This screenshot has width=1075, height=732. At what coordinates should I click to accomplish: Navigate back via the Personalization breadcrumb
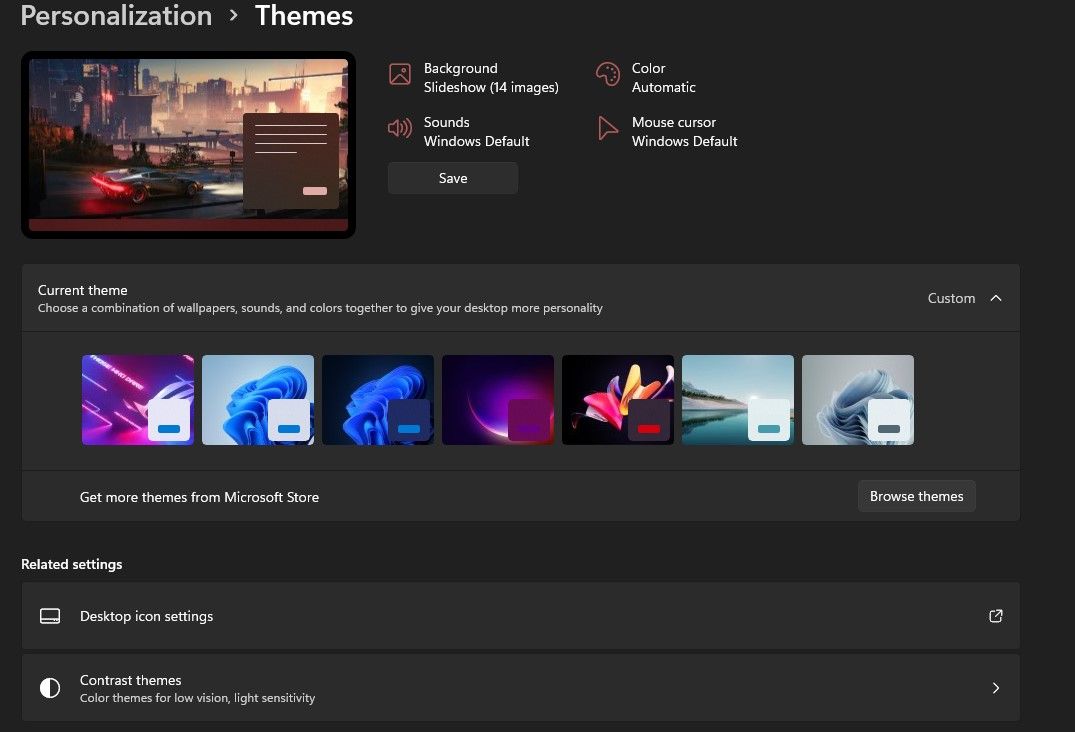(x=115, y=16)
